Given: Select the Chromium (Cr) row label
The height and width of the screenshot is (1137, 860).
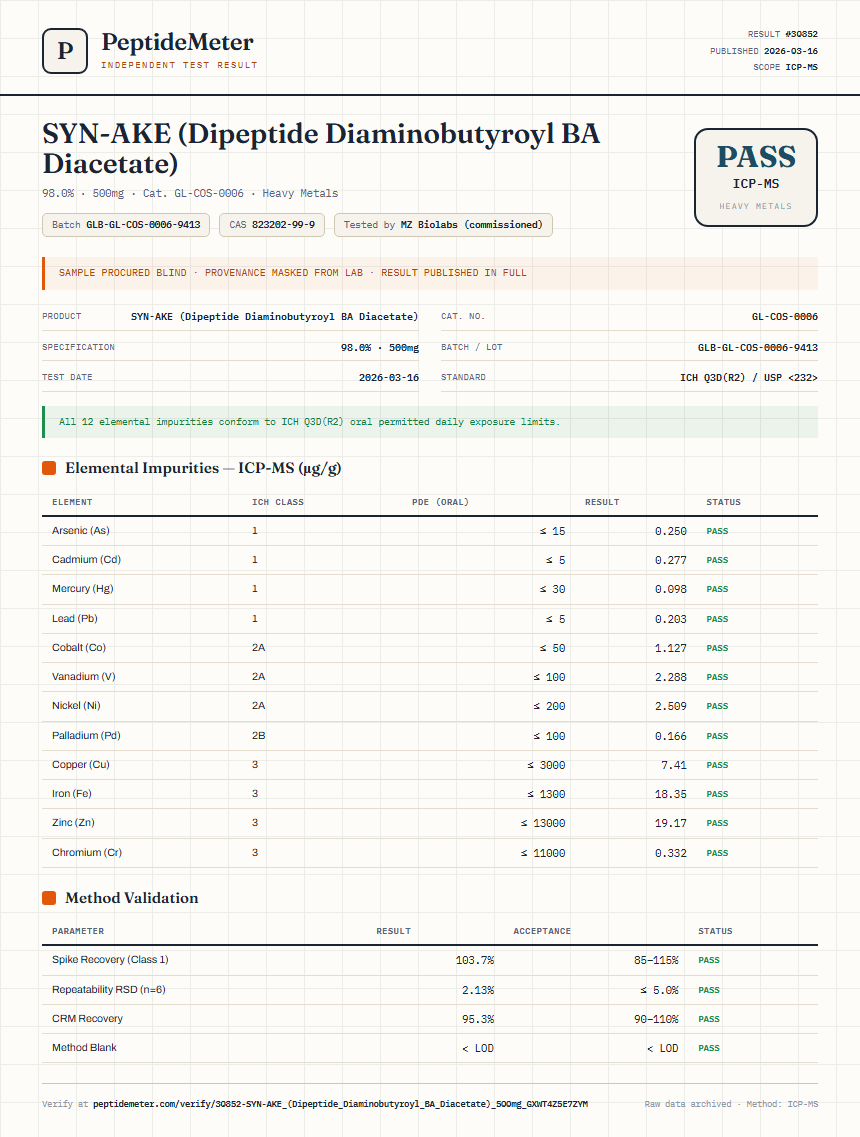Looking at the screenshot, I should click(x=87, y=853).
